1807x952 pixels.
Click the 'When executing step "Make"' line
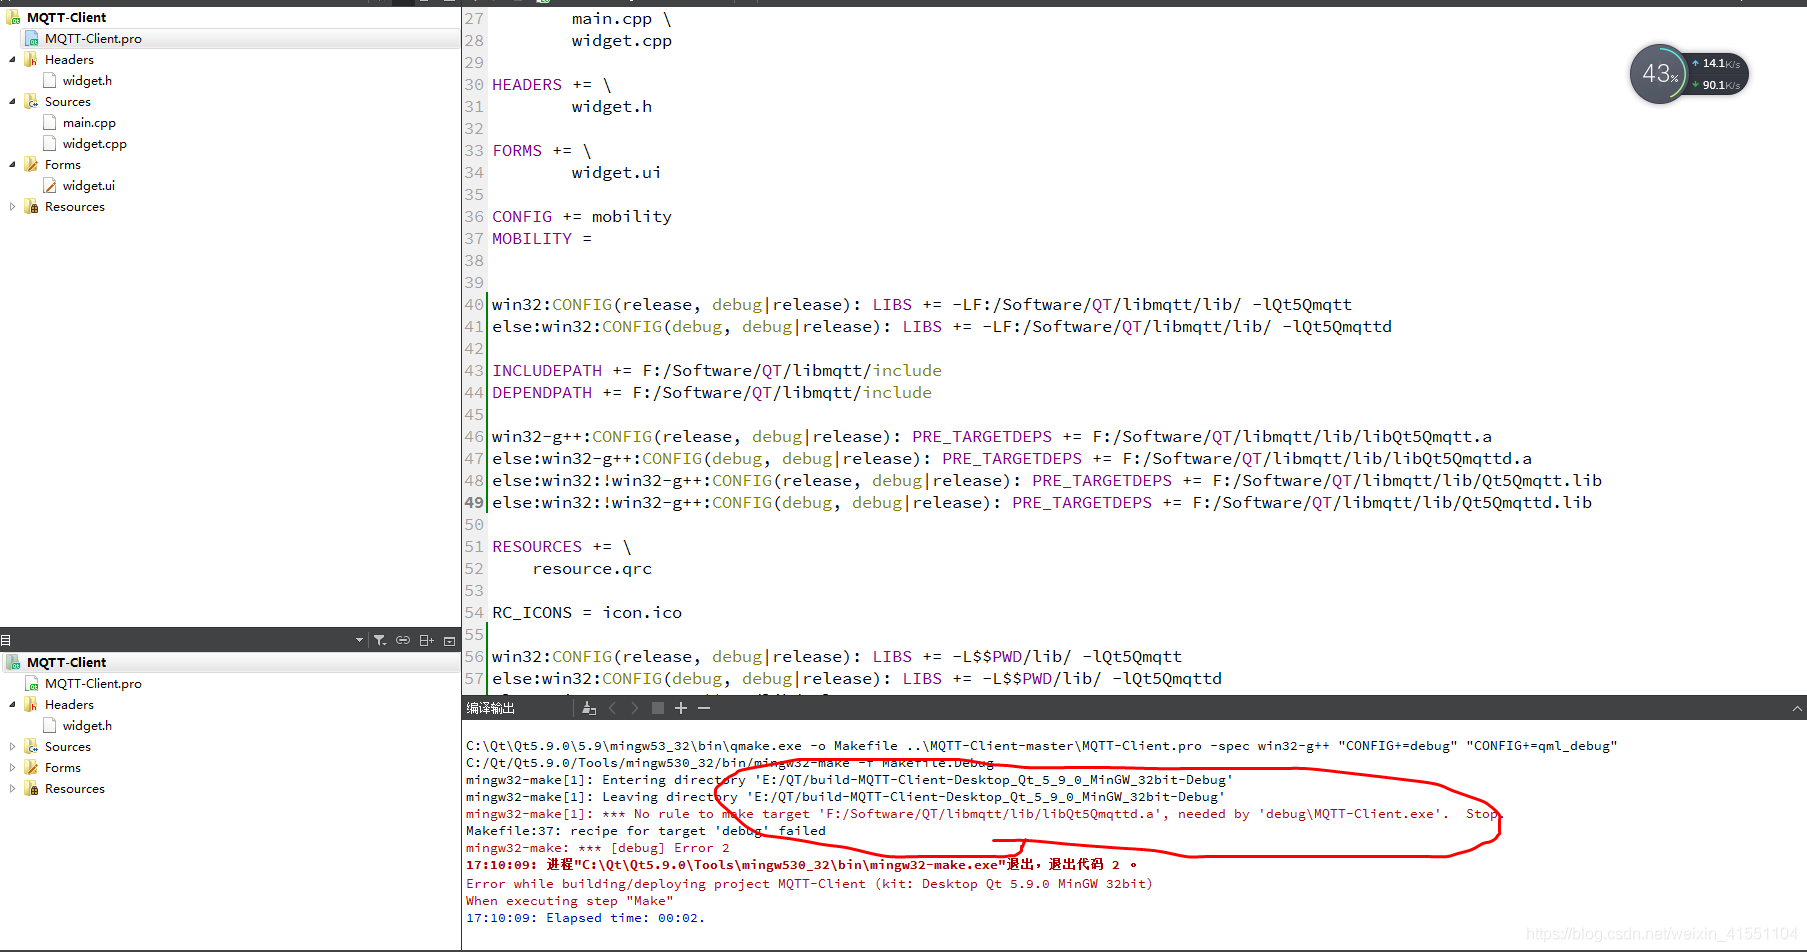(569, 901)
